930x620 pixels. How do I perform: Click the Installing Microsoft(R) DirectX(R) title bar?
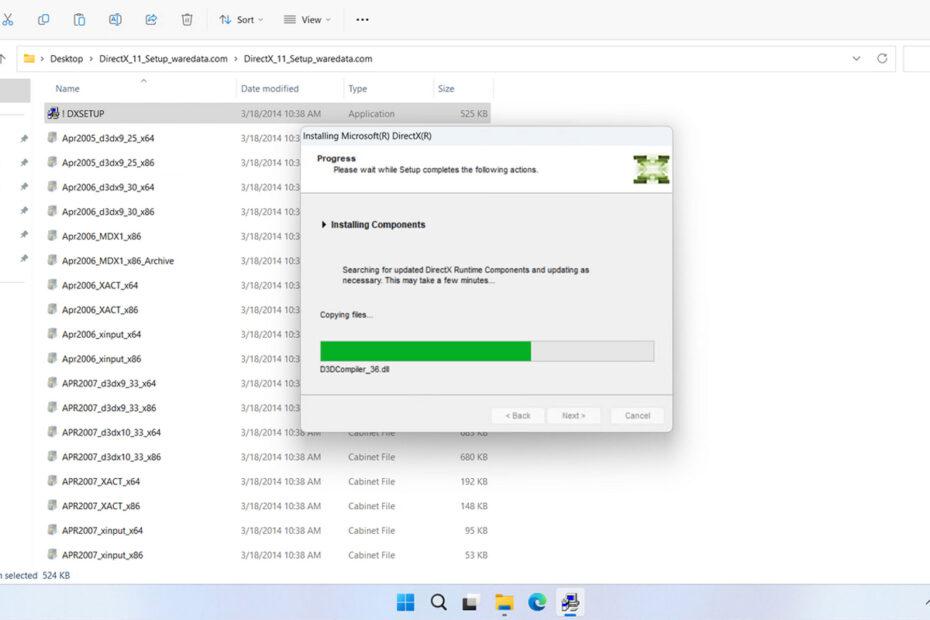click(x=486, y=136)
